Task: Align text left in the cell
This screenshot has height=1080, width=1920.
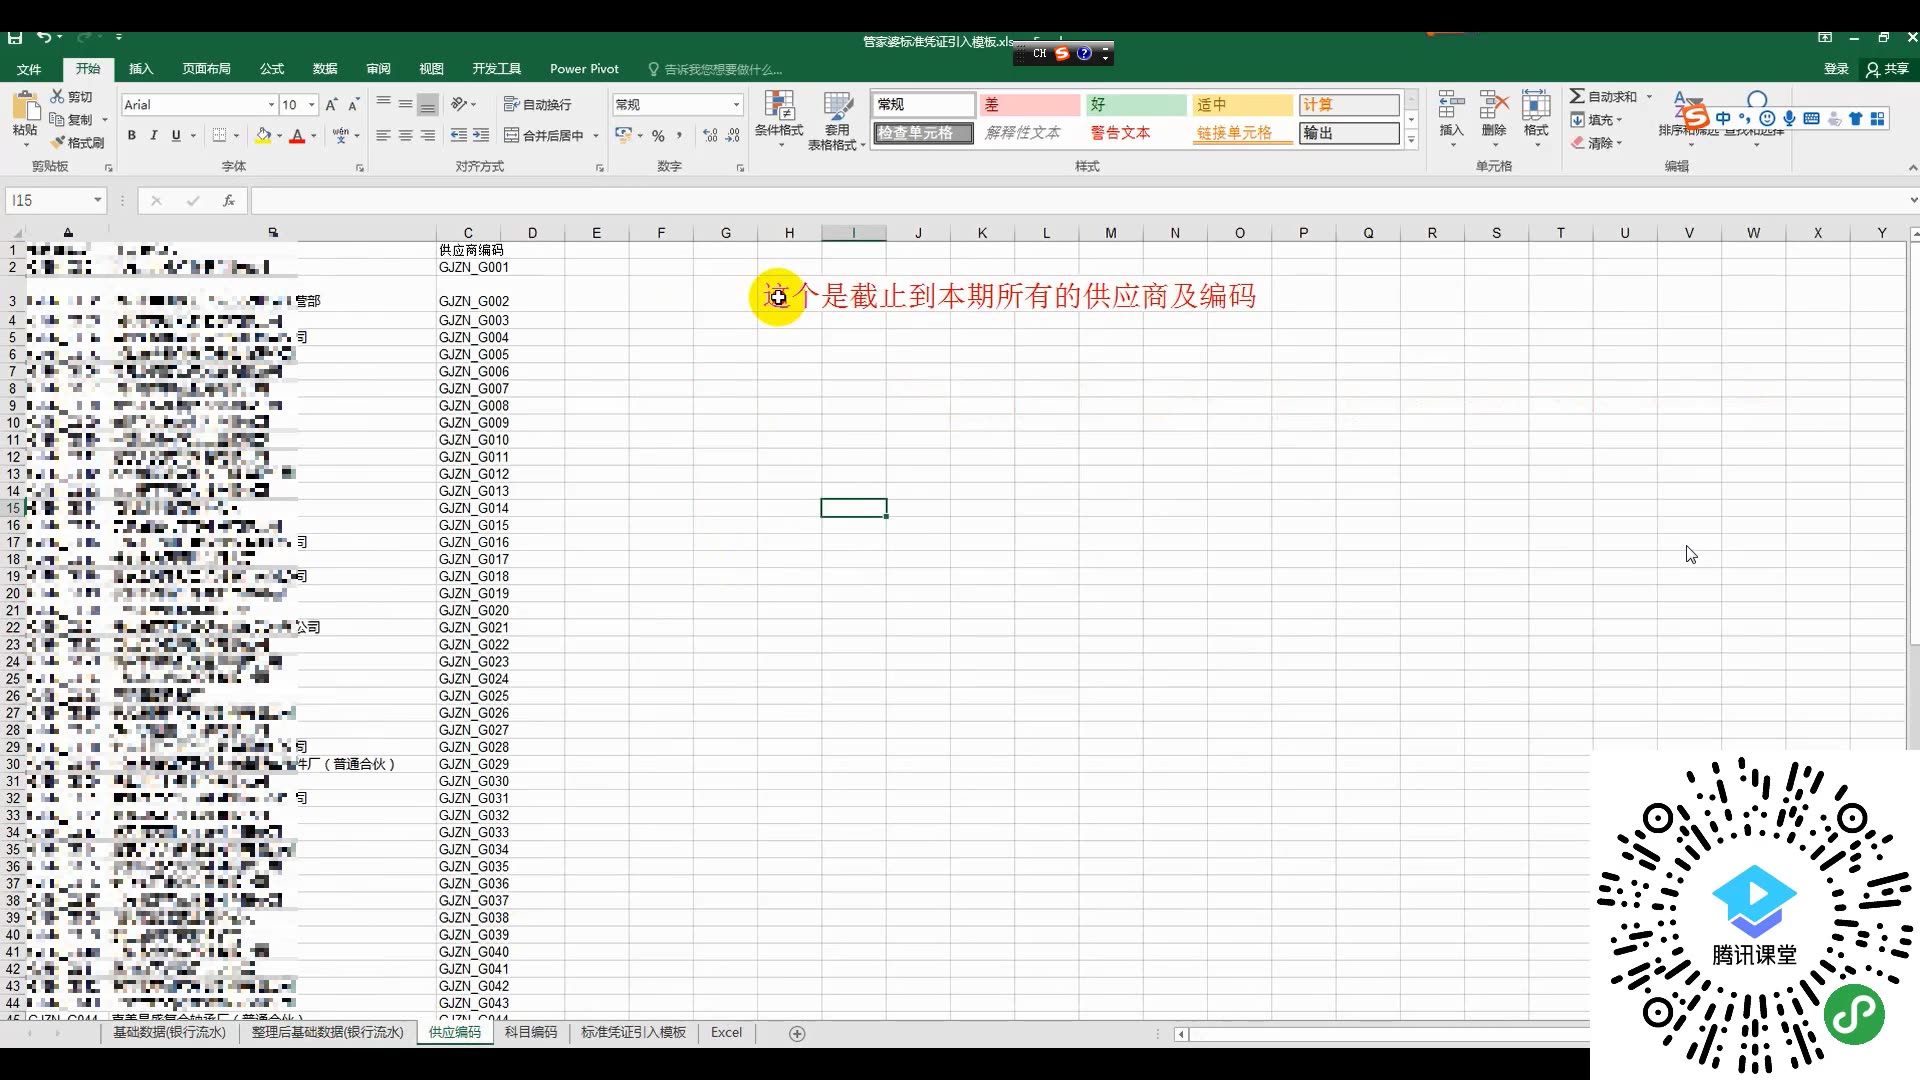Action: (383, 135)
